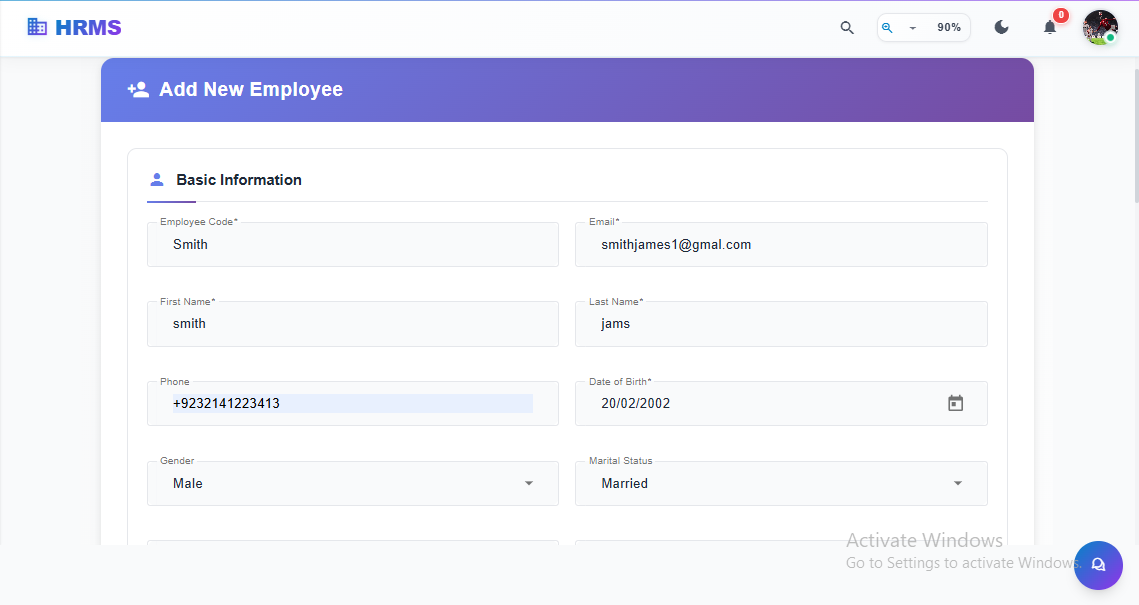The width and height of the screenshot is (1139, 605).
Task: Click the HRMS building logo icon
Action: (x=37, y=27)
